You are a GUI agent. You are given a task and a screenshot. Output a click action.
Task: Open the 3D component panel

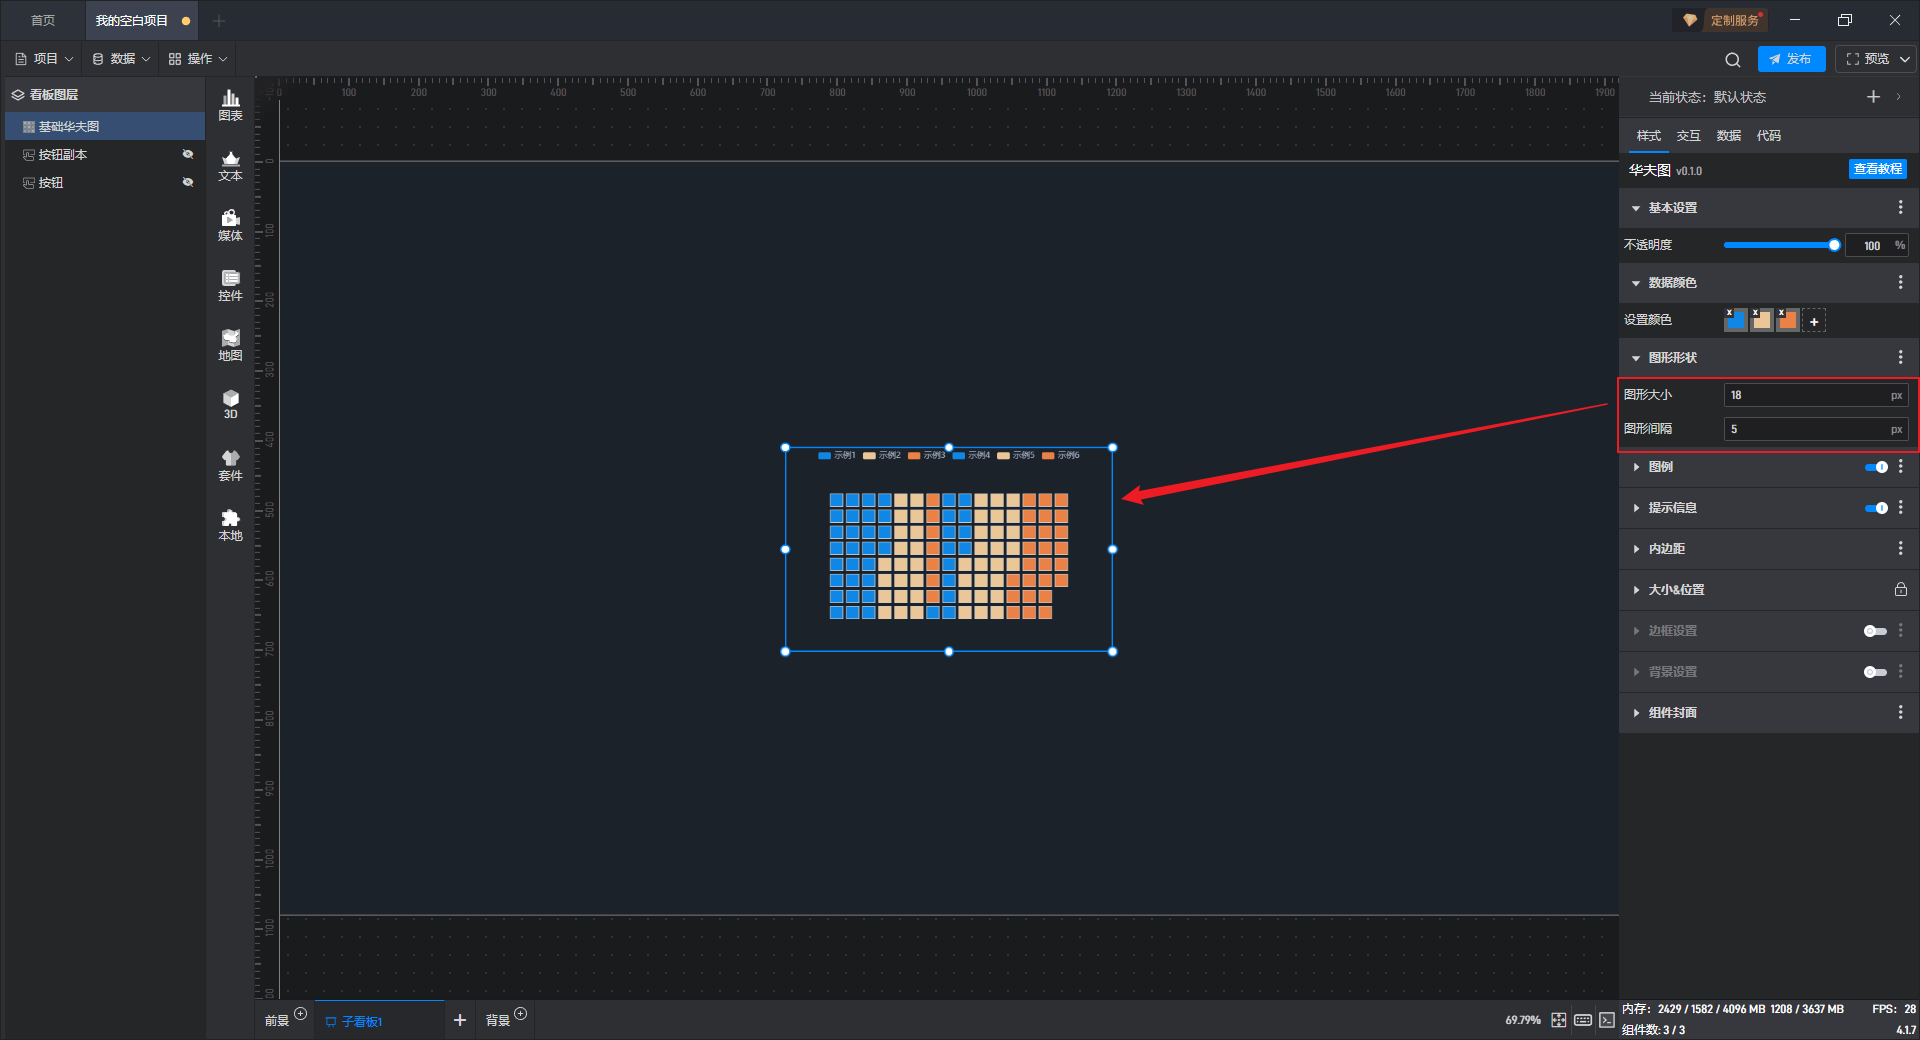(x=230, y=404)
